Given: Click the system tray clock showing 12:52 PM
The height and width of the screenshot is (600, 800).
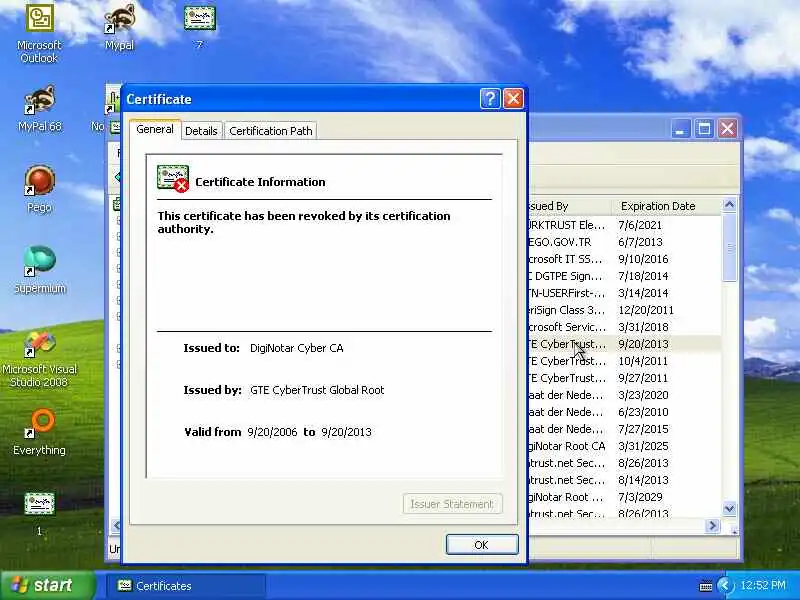Looking at the screenshot, I should pos(763,585).
